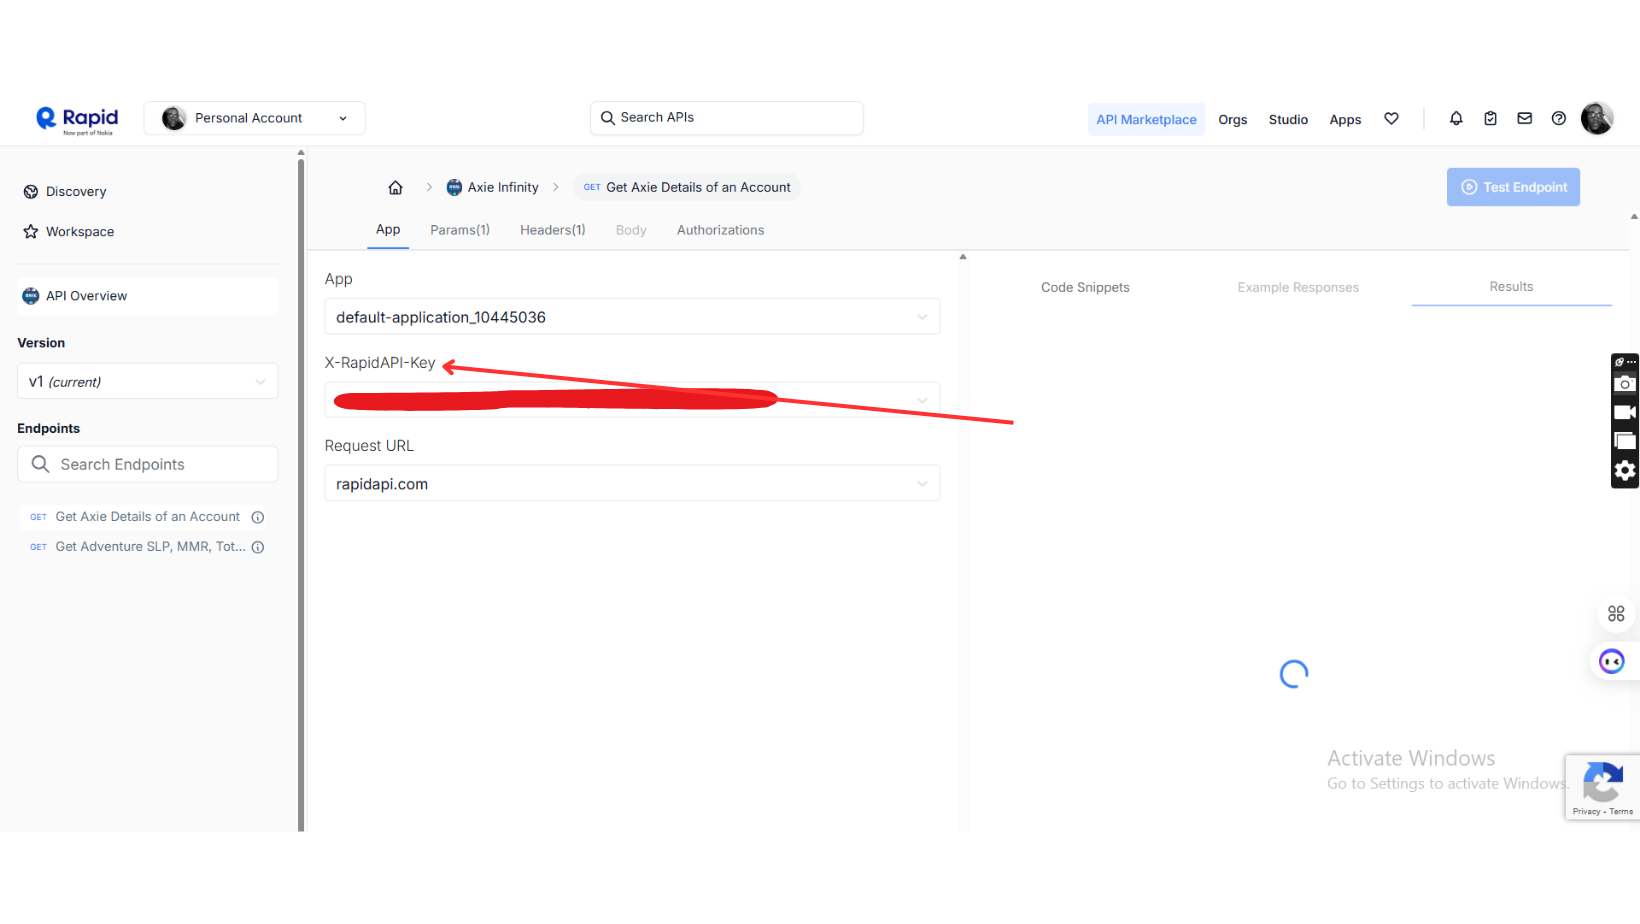Switch to the Results tab

click(1511, 287)
